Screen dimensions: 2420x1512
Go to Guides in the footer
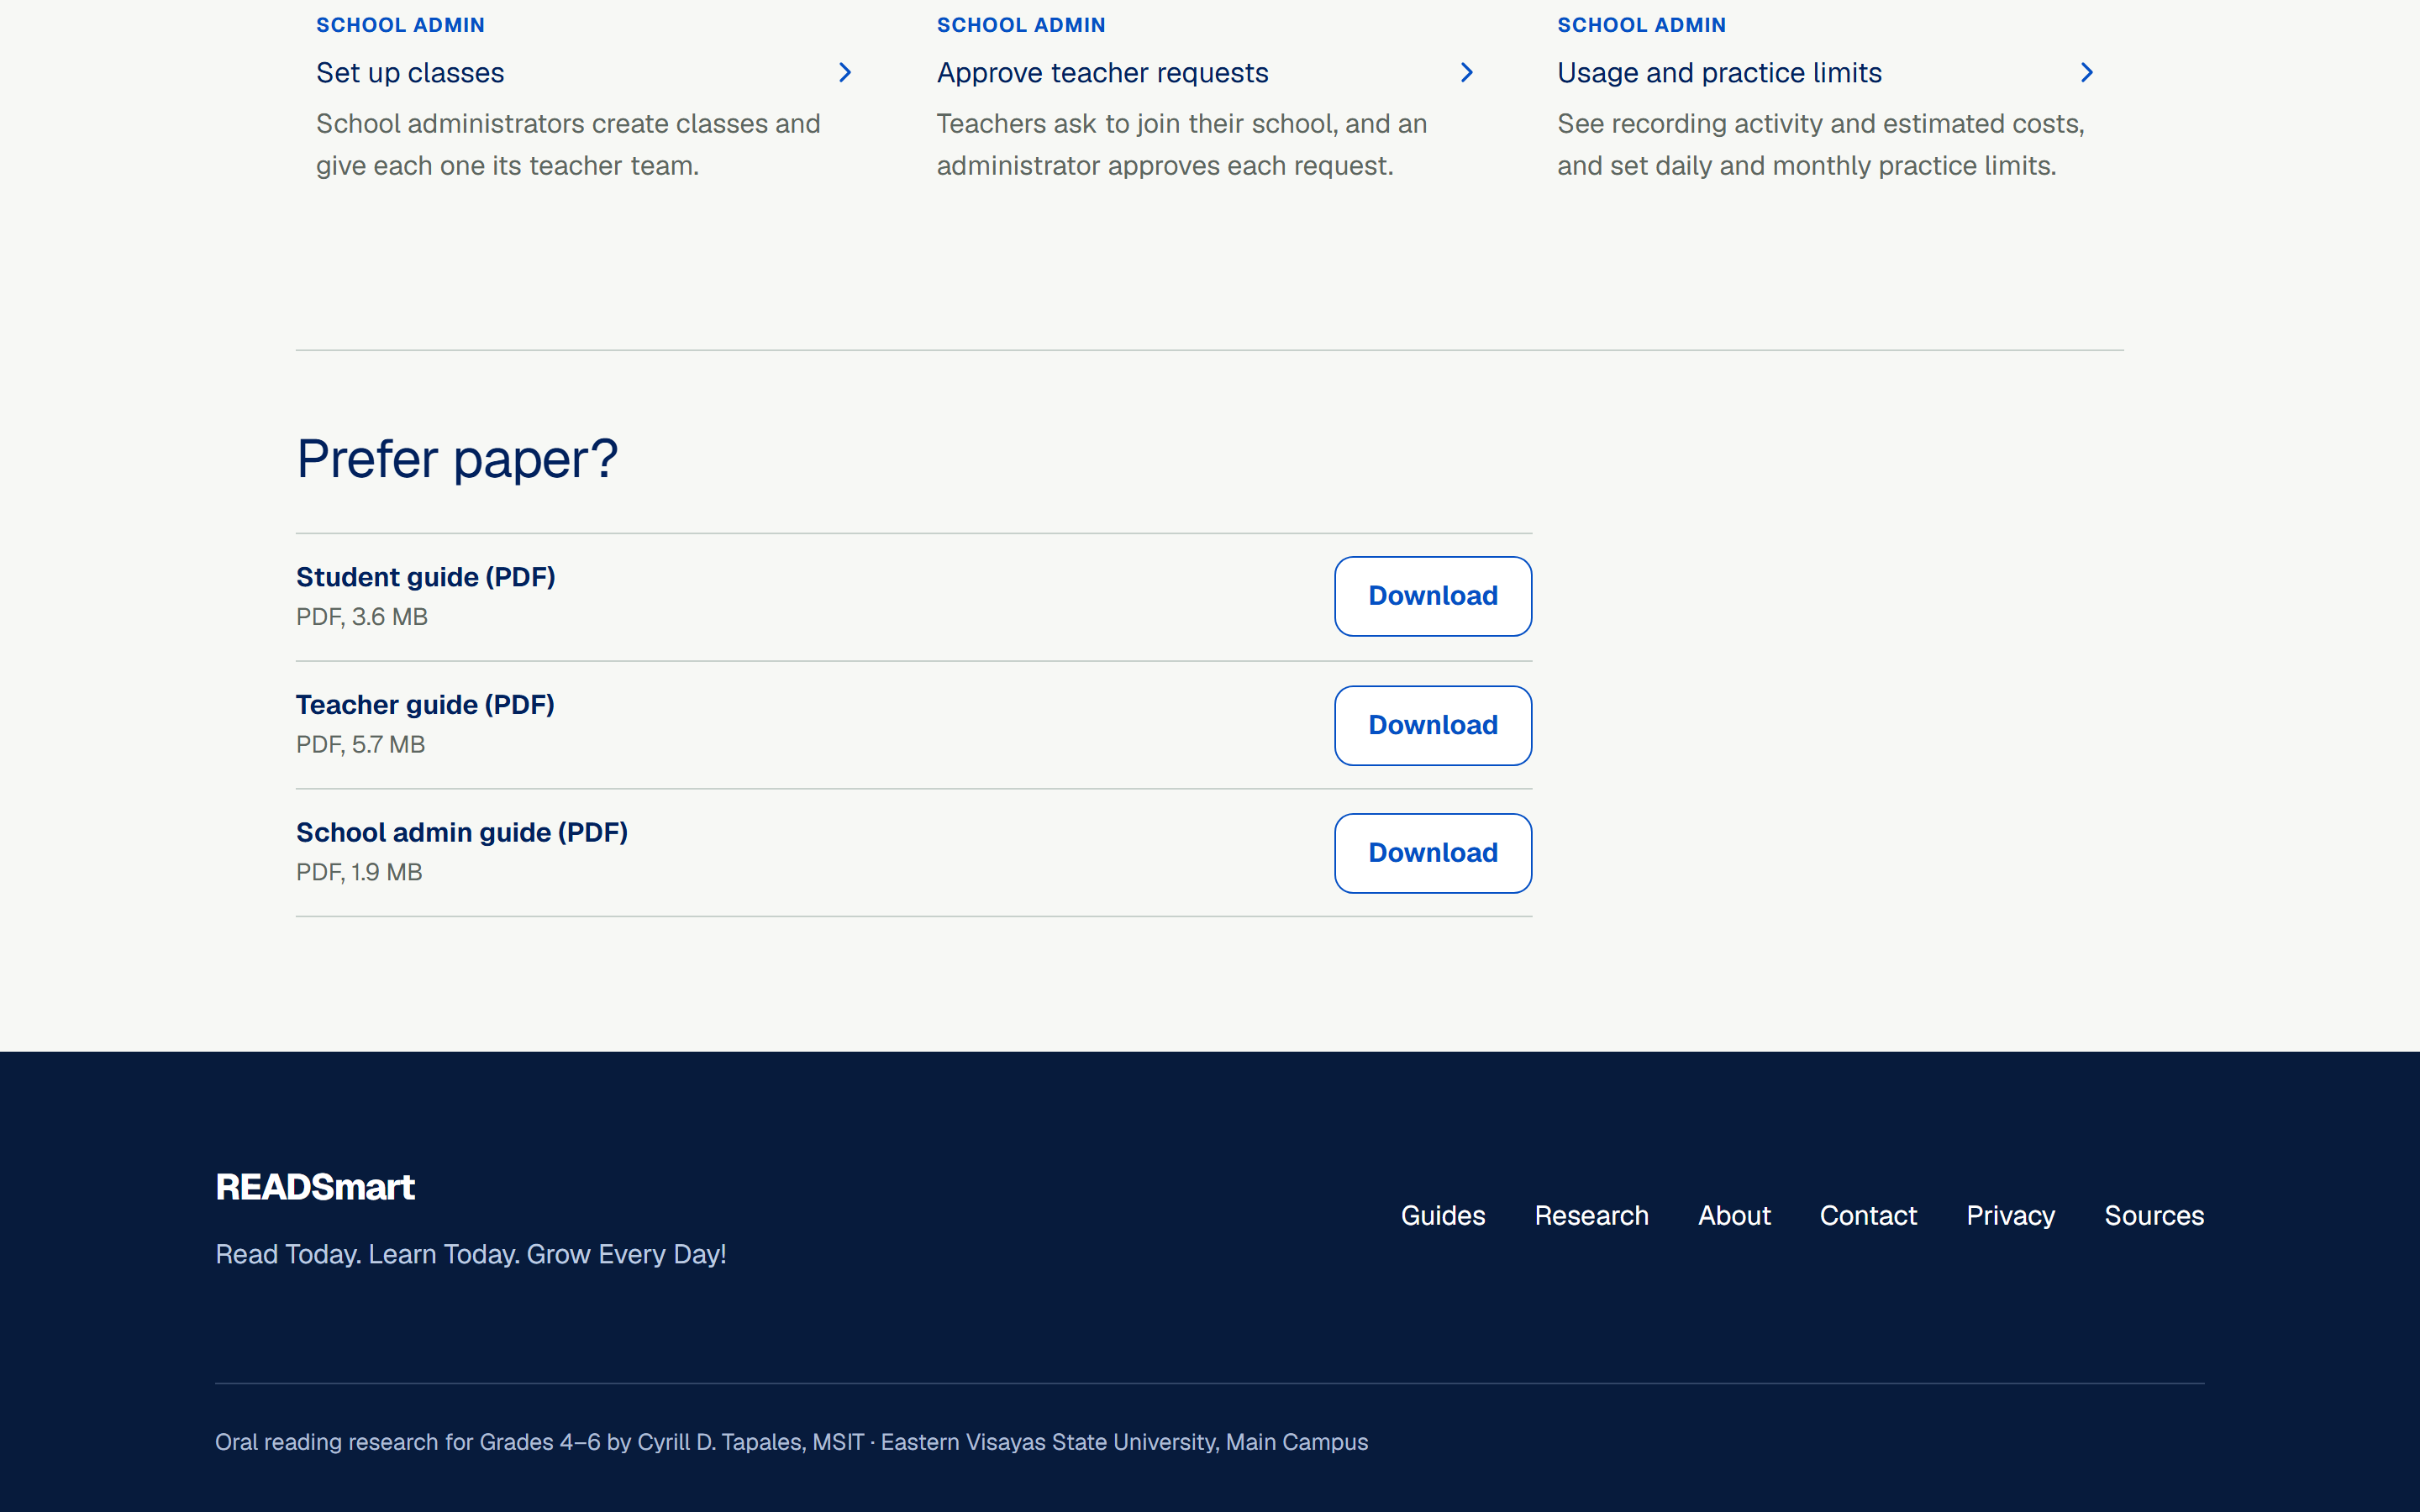click(1443, 1215)
